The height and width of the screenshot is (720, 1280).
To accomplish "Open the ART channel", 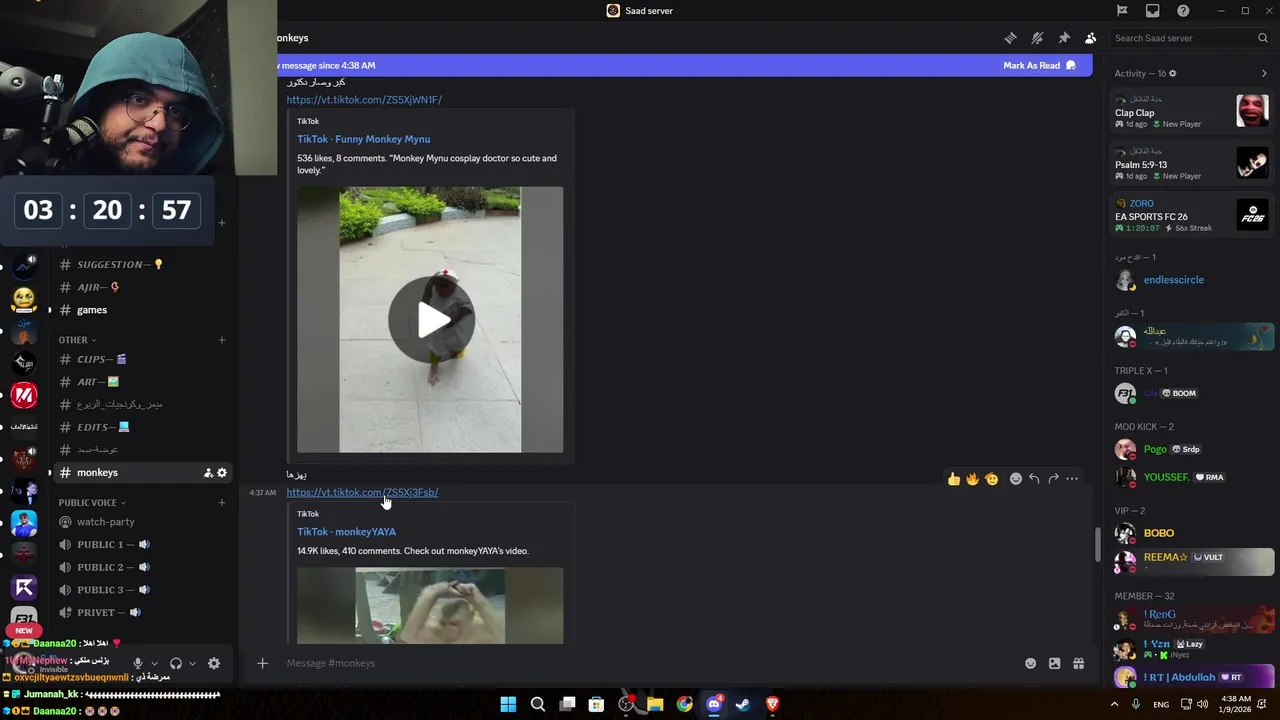I will point(140,382).
